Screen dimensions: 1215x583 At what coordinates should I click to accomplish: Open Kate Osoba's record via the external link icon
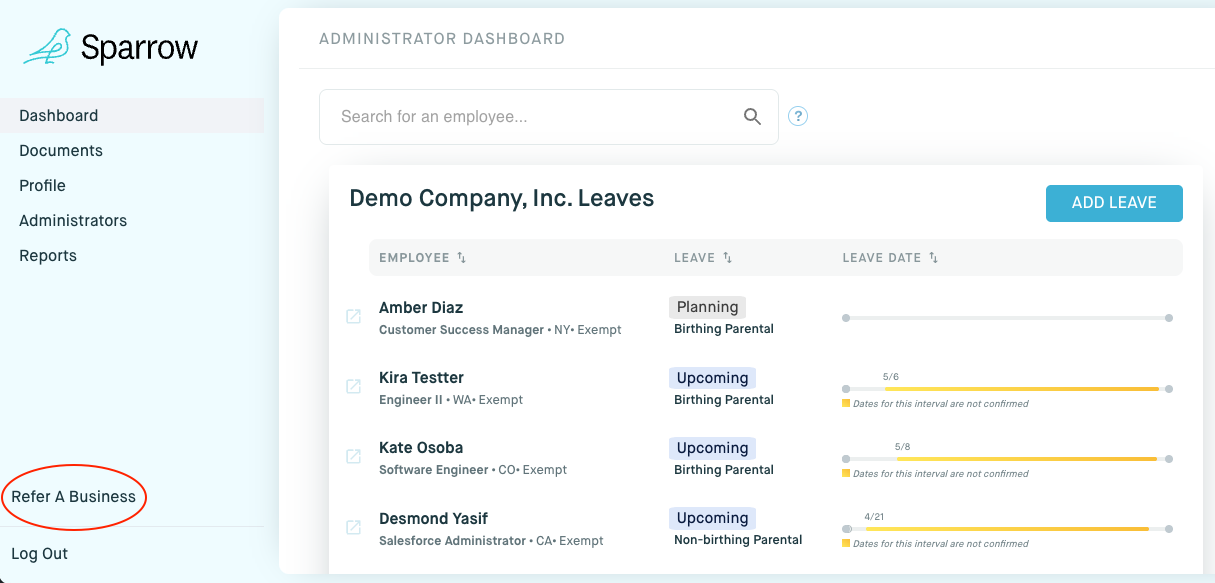coord(353,457)
